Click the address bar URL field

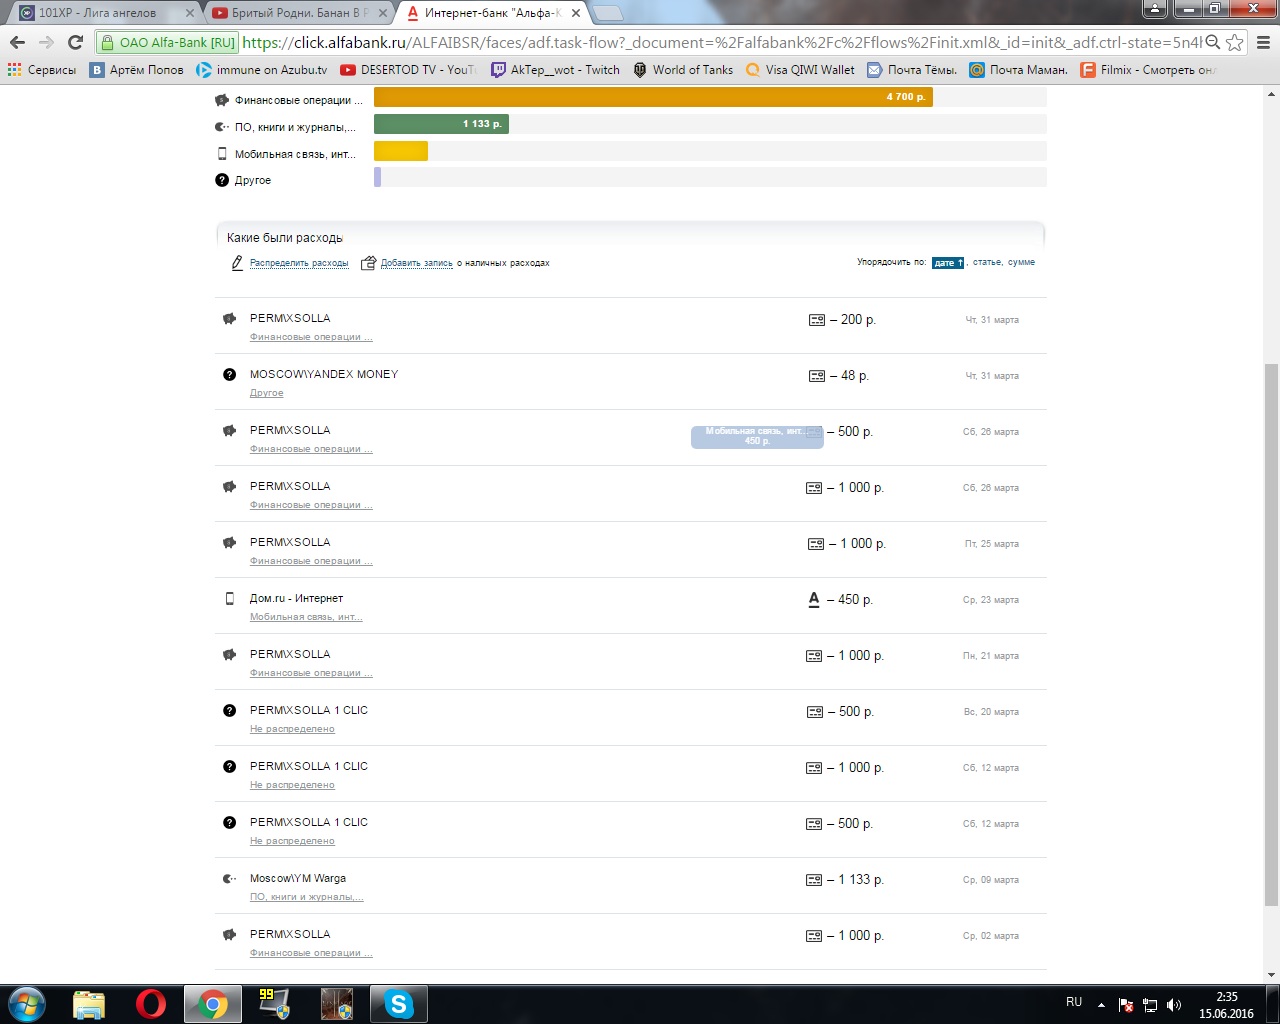(720, 42)
